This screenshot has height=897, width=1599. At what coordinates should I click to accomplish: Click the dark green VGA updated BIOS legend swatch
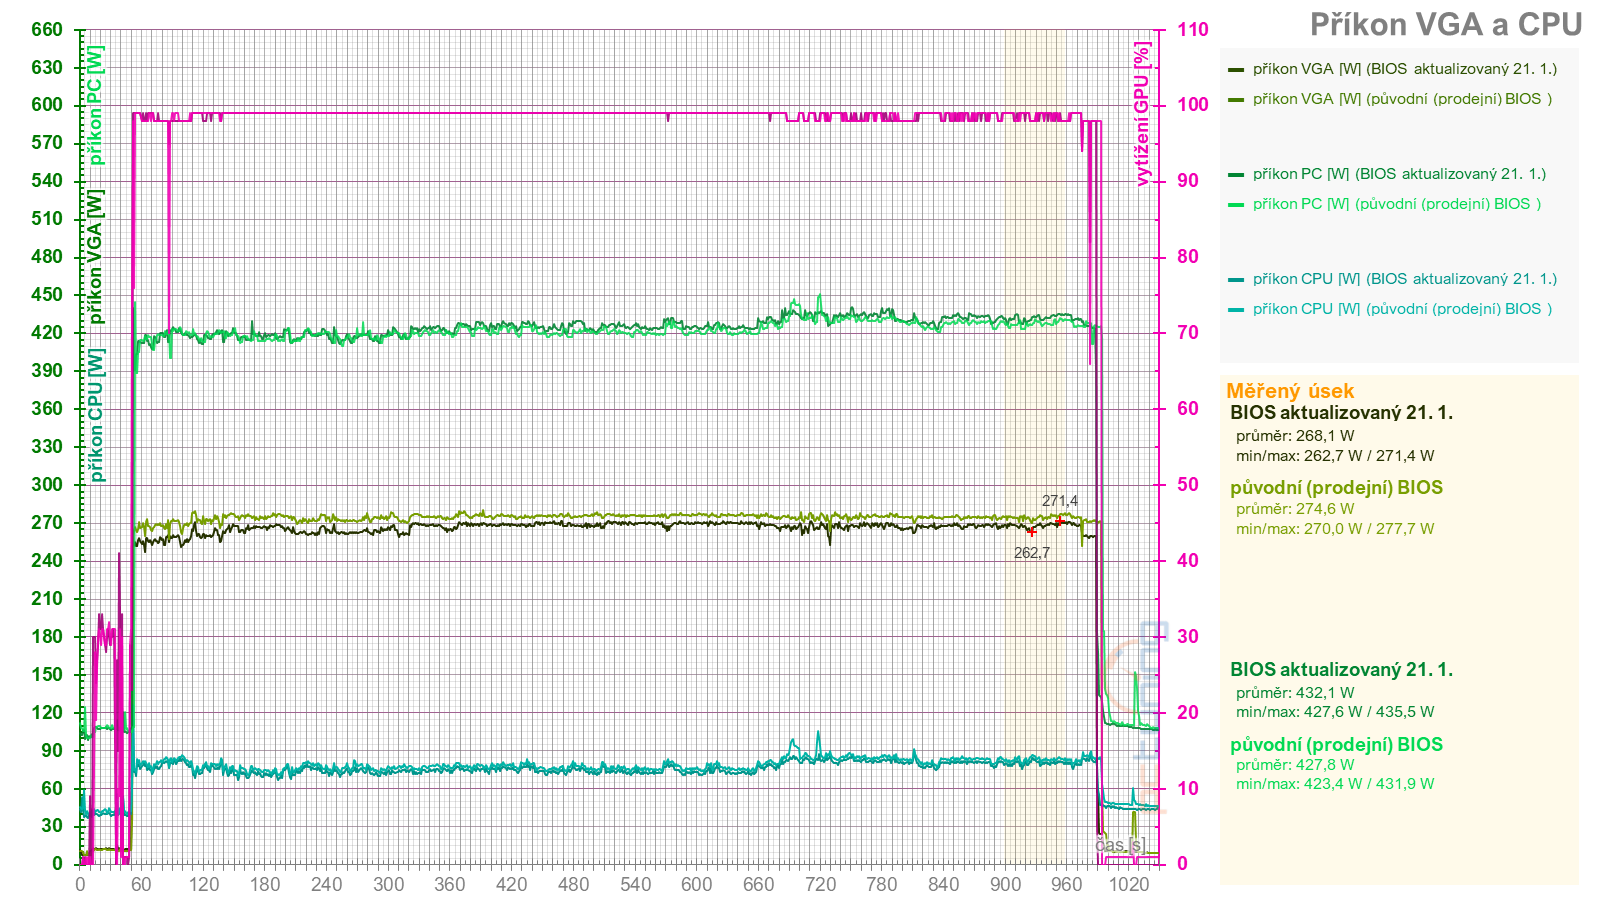coord(1235,70)
